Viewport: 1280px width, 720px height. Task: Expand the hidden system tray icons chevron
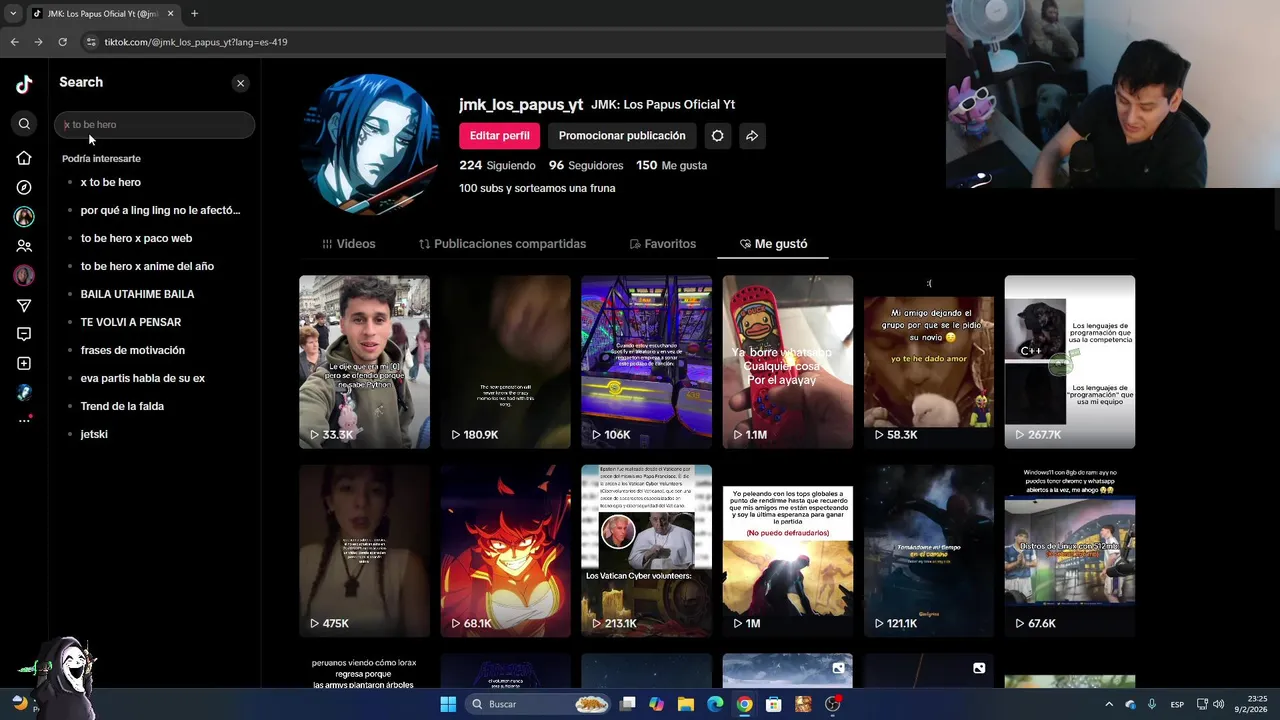[x=1108, y=704]
